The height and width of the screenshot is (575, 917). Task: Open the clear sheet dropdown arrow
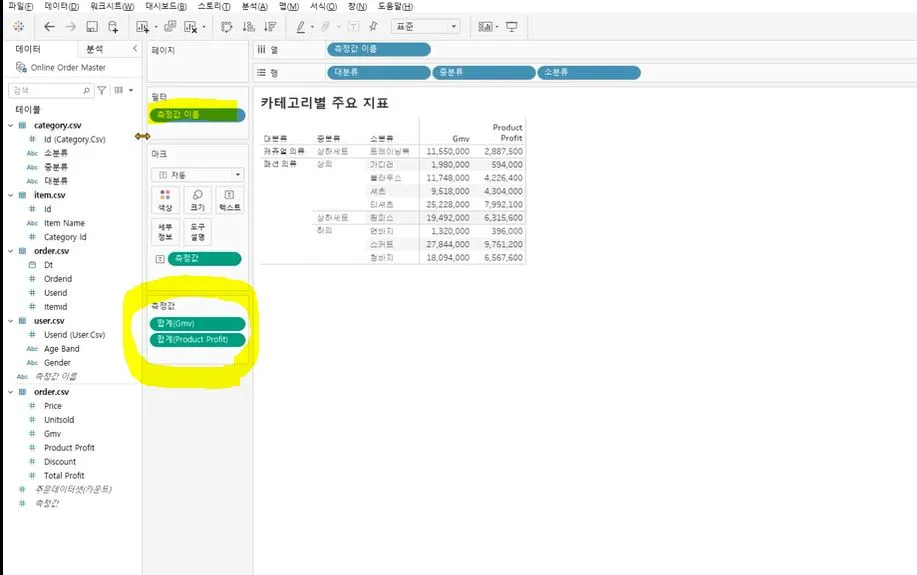[204, 27]
